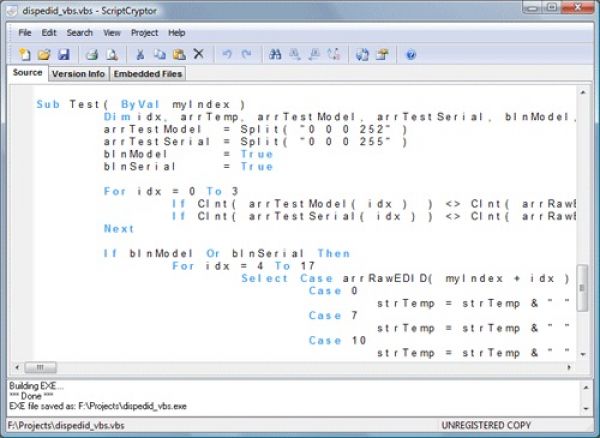The width and height of the screenshot is (600, 438).
Task: Click the Undo arrow icon
Action: click(227, 55)
